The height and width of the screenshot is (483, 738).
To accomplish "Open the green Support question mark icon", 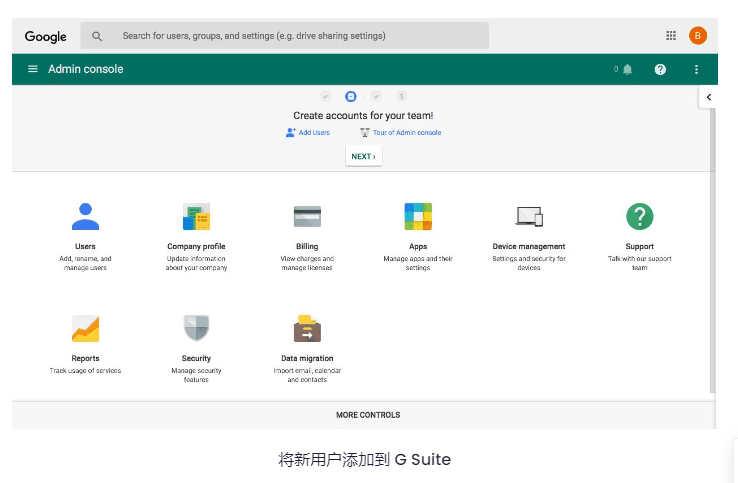I will 640,217.
